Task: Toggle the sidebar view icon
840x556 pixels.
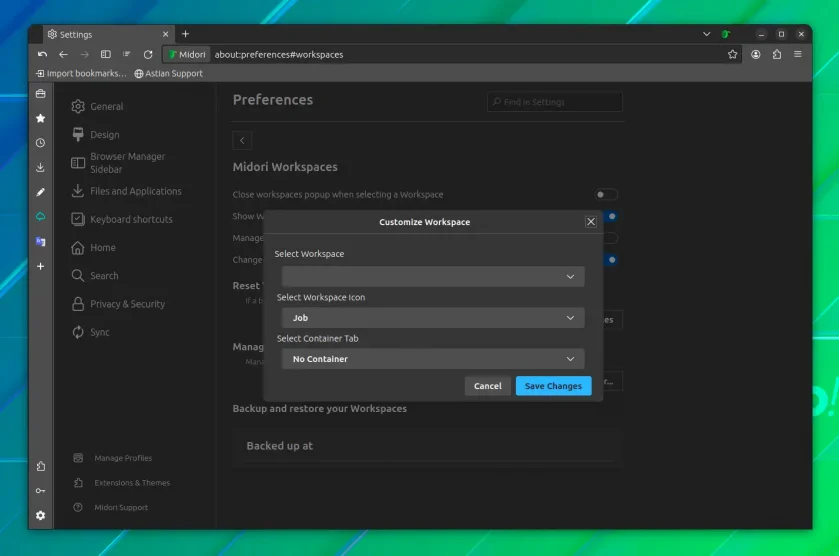Action: coord(106,54)
